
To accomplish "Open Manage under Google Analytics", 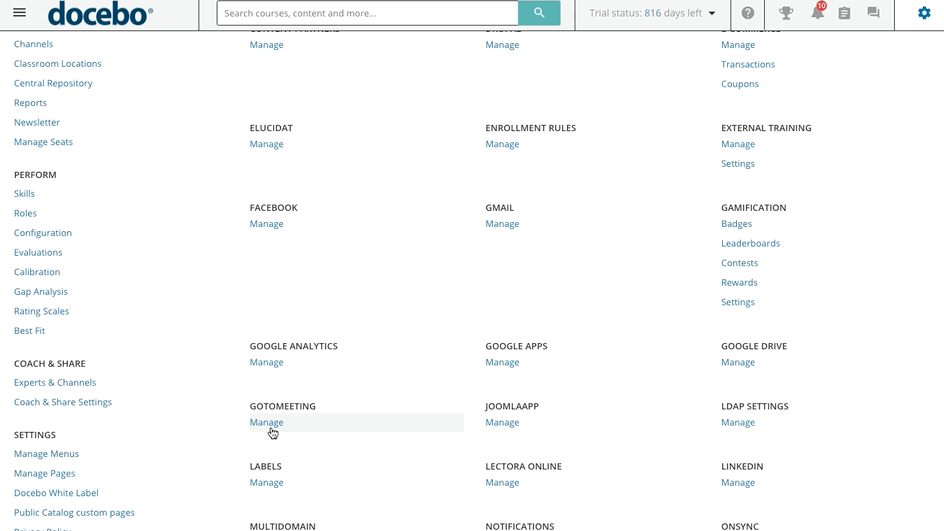I will [266, 362].
